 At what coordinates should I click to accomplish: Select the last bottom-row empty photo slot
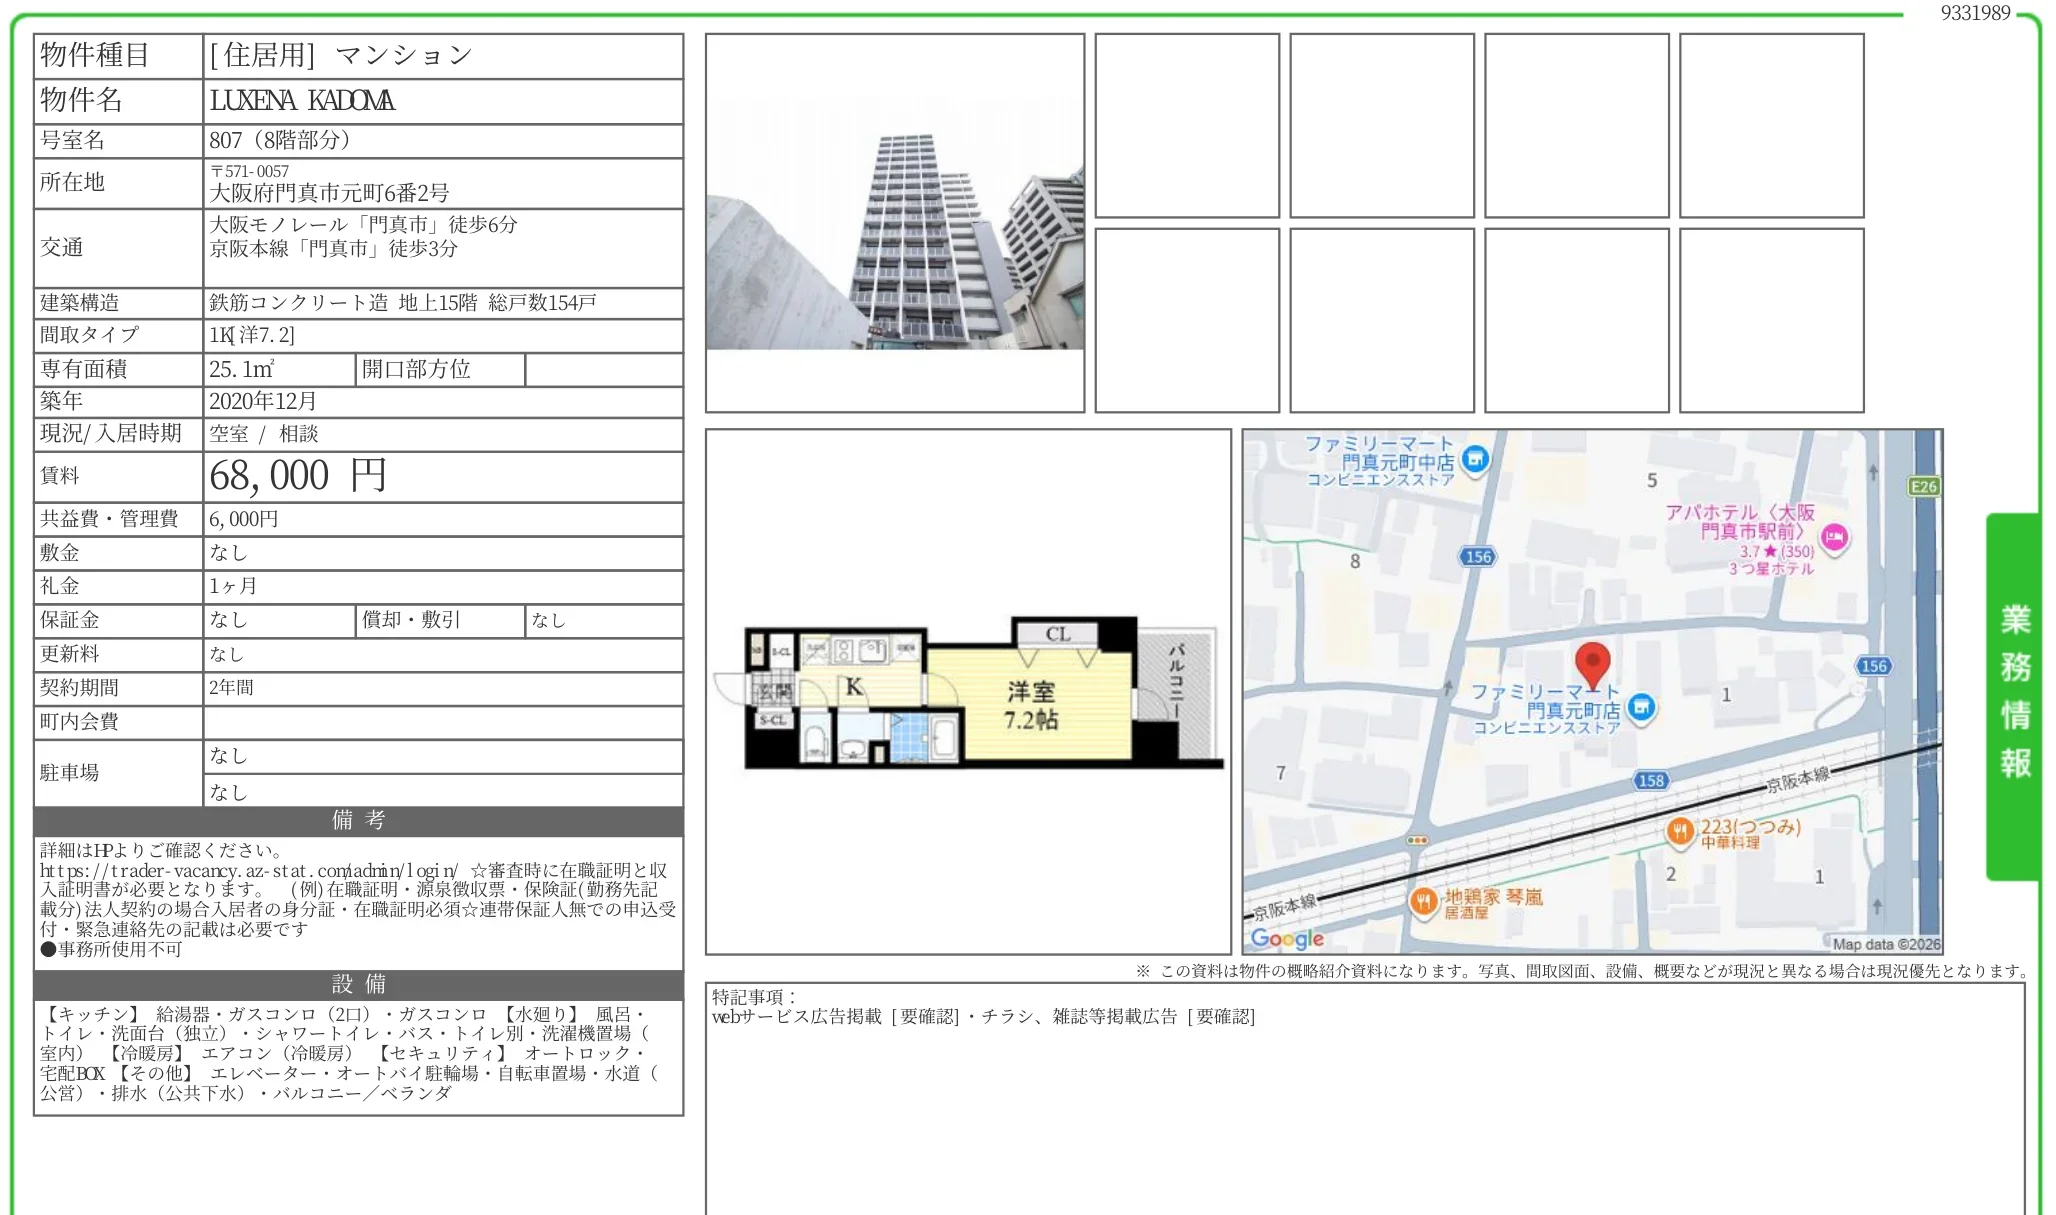[1771, 320]
